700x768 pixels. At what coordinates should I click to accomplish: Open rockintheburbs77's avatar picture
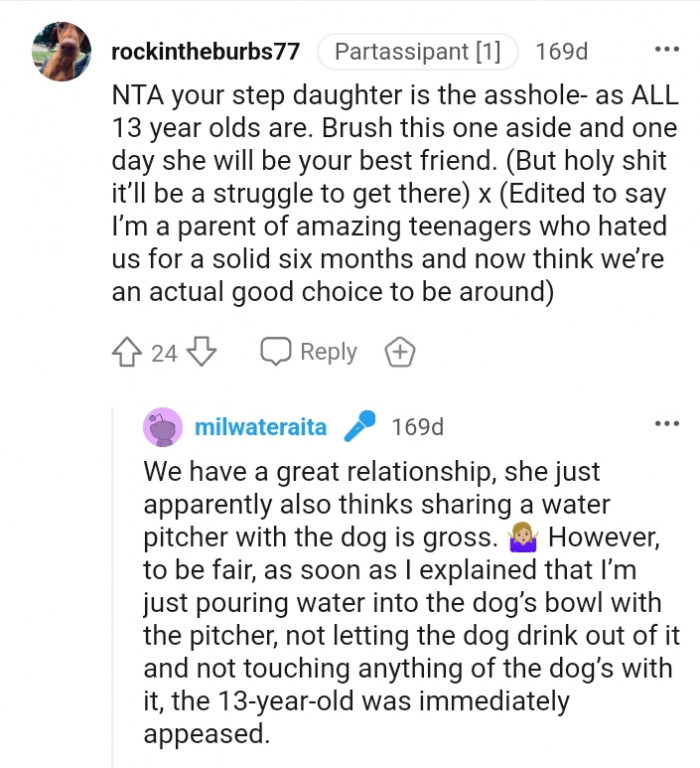pos(59,51)
